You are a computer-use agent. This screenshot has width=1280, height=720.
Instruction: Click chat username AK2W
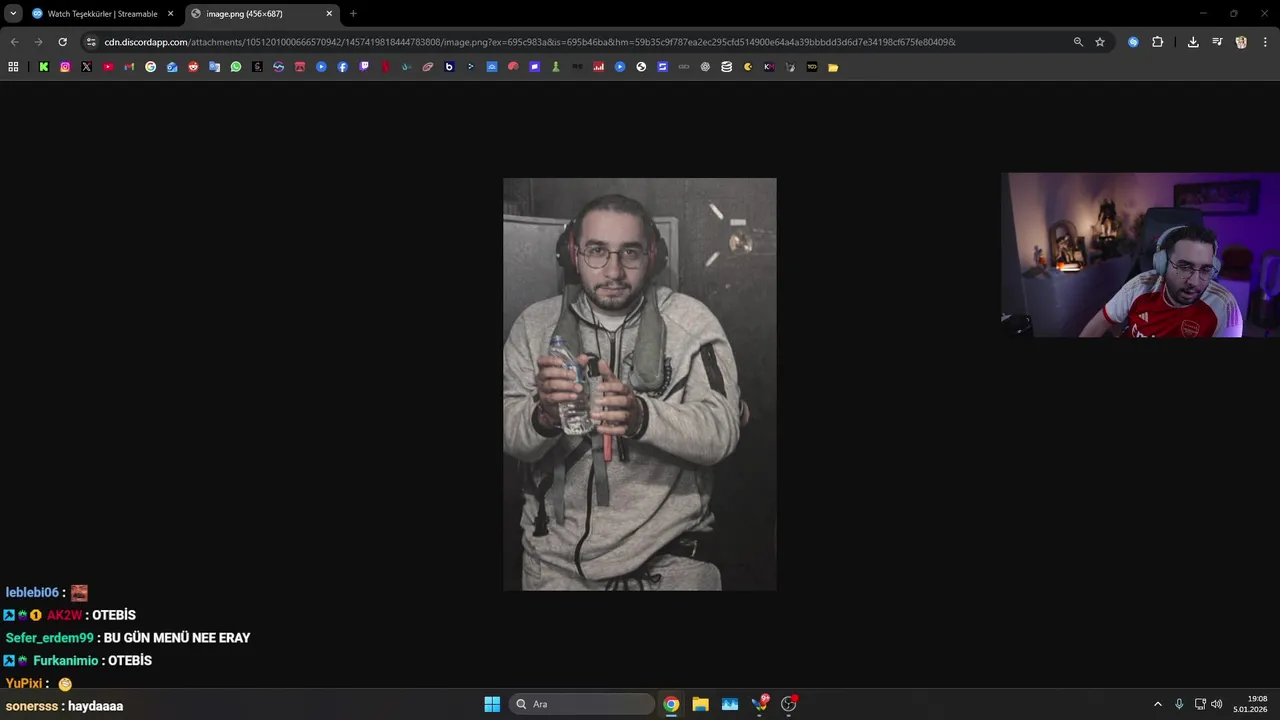[x=64, y=615]
